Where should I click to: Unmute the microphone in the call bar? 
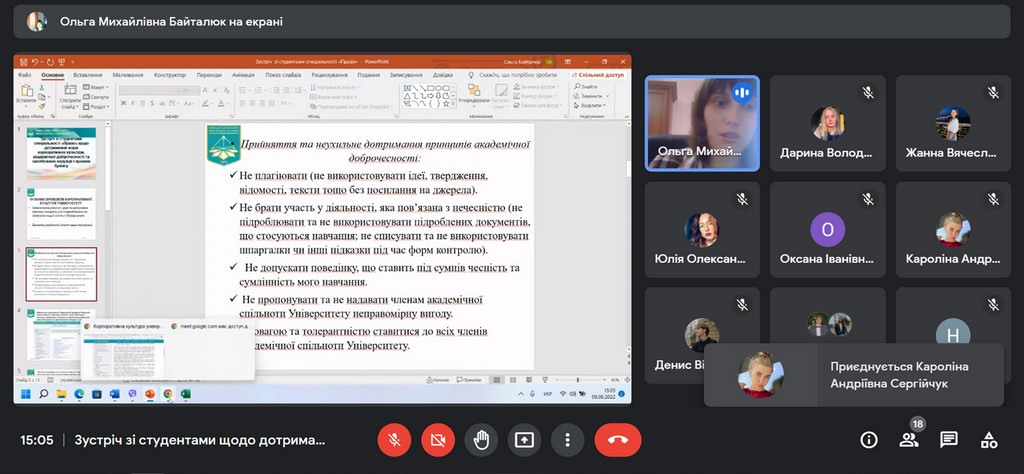(x=394, y=440)
